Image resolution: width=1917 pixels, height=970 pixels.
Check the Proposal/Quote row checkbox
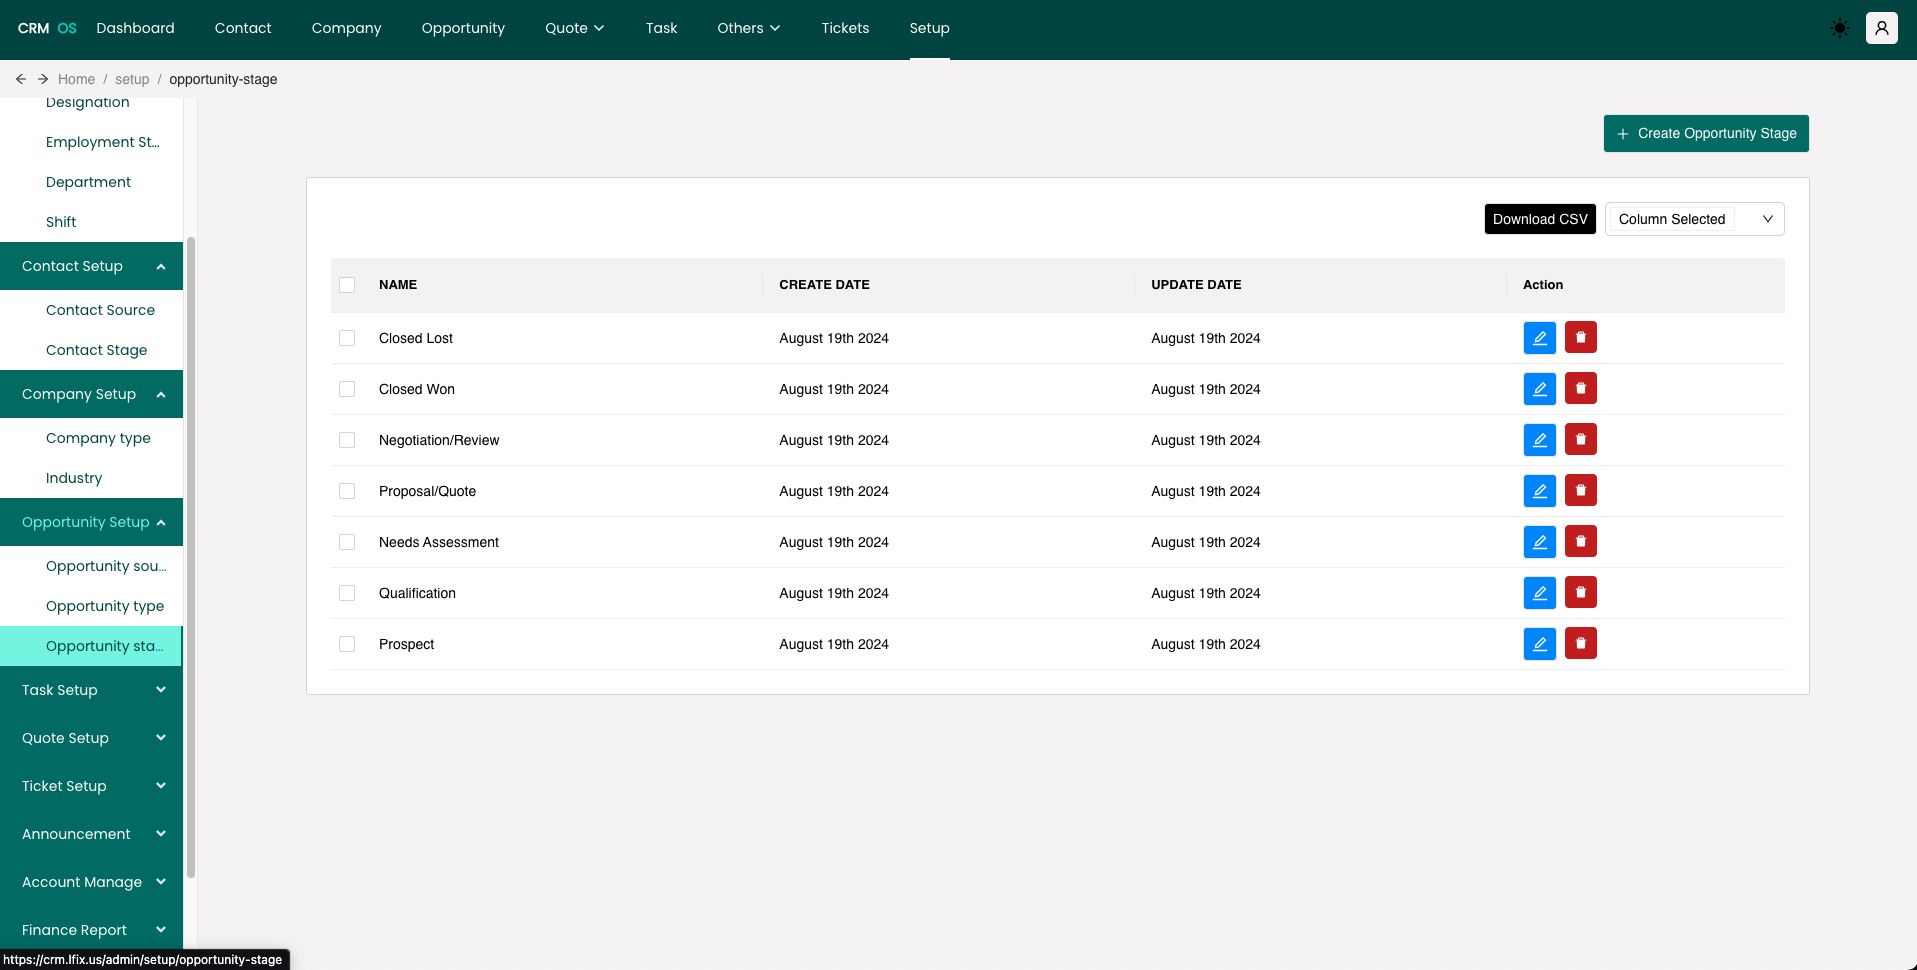347,491
